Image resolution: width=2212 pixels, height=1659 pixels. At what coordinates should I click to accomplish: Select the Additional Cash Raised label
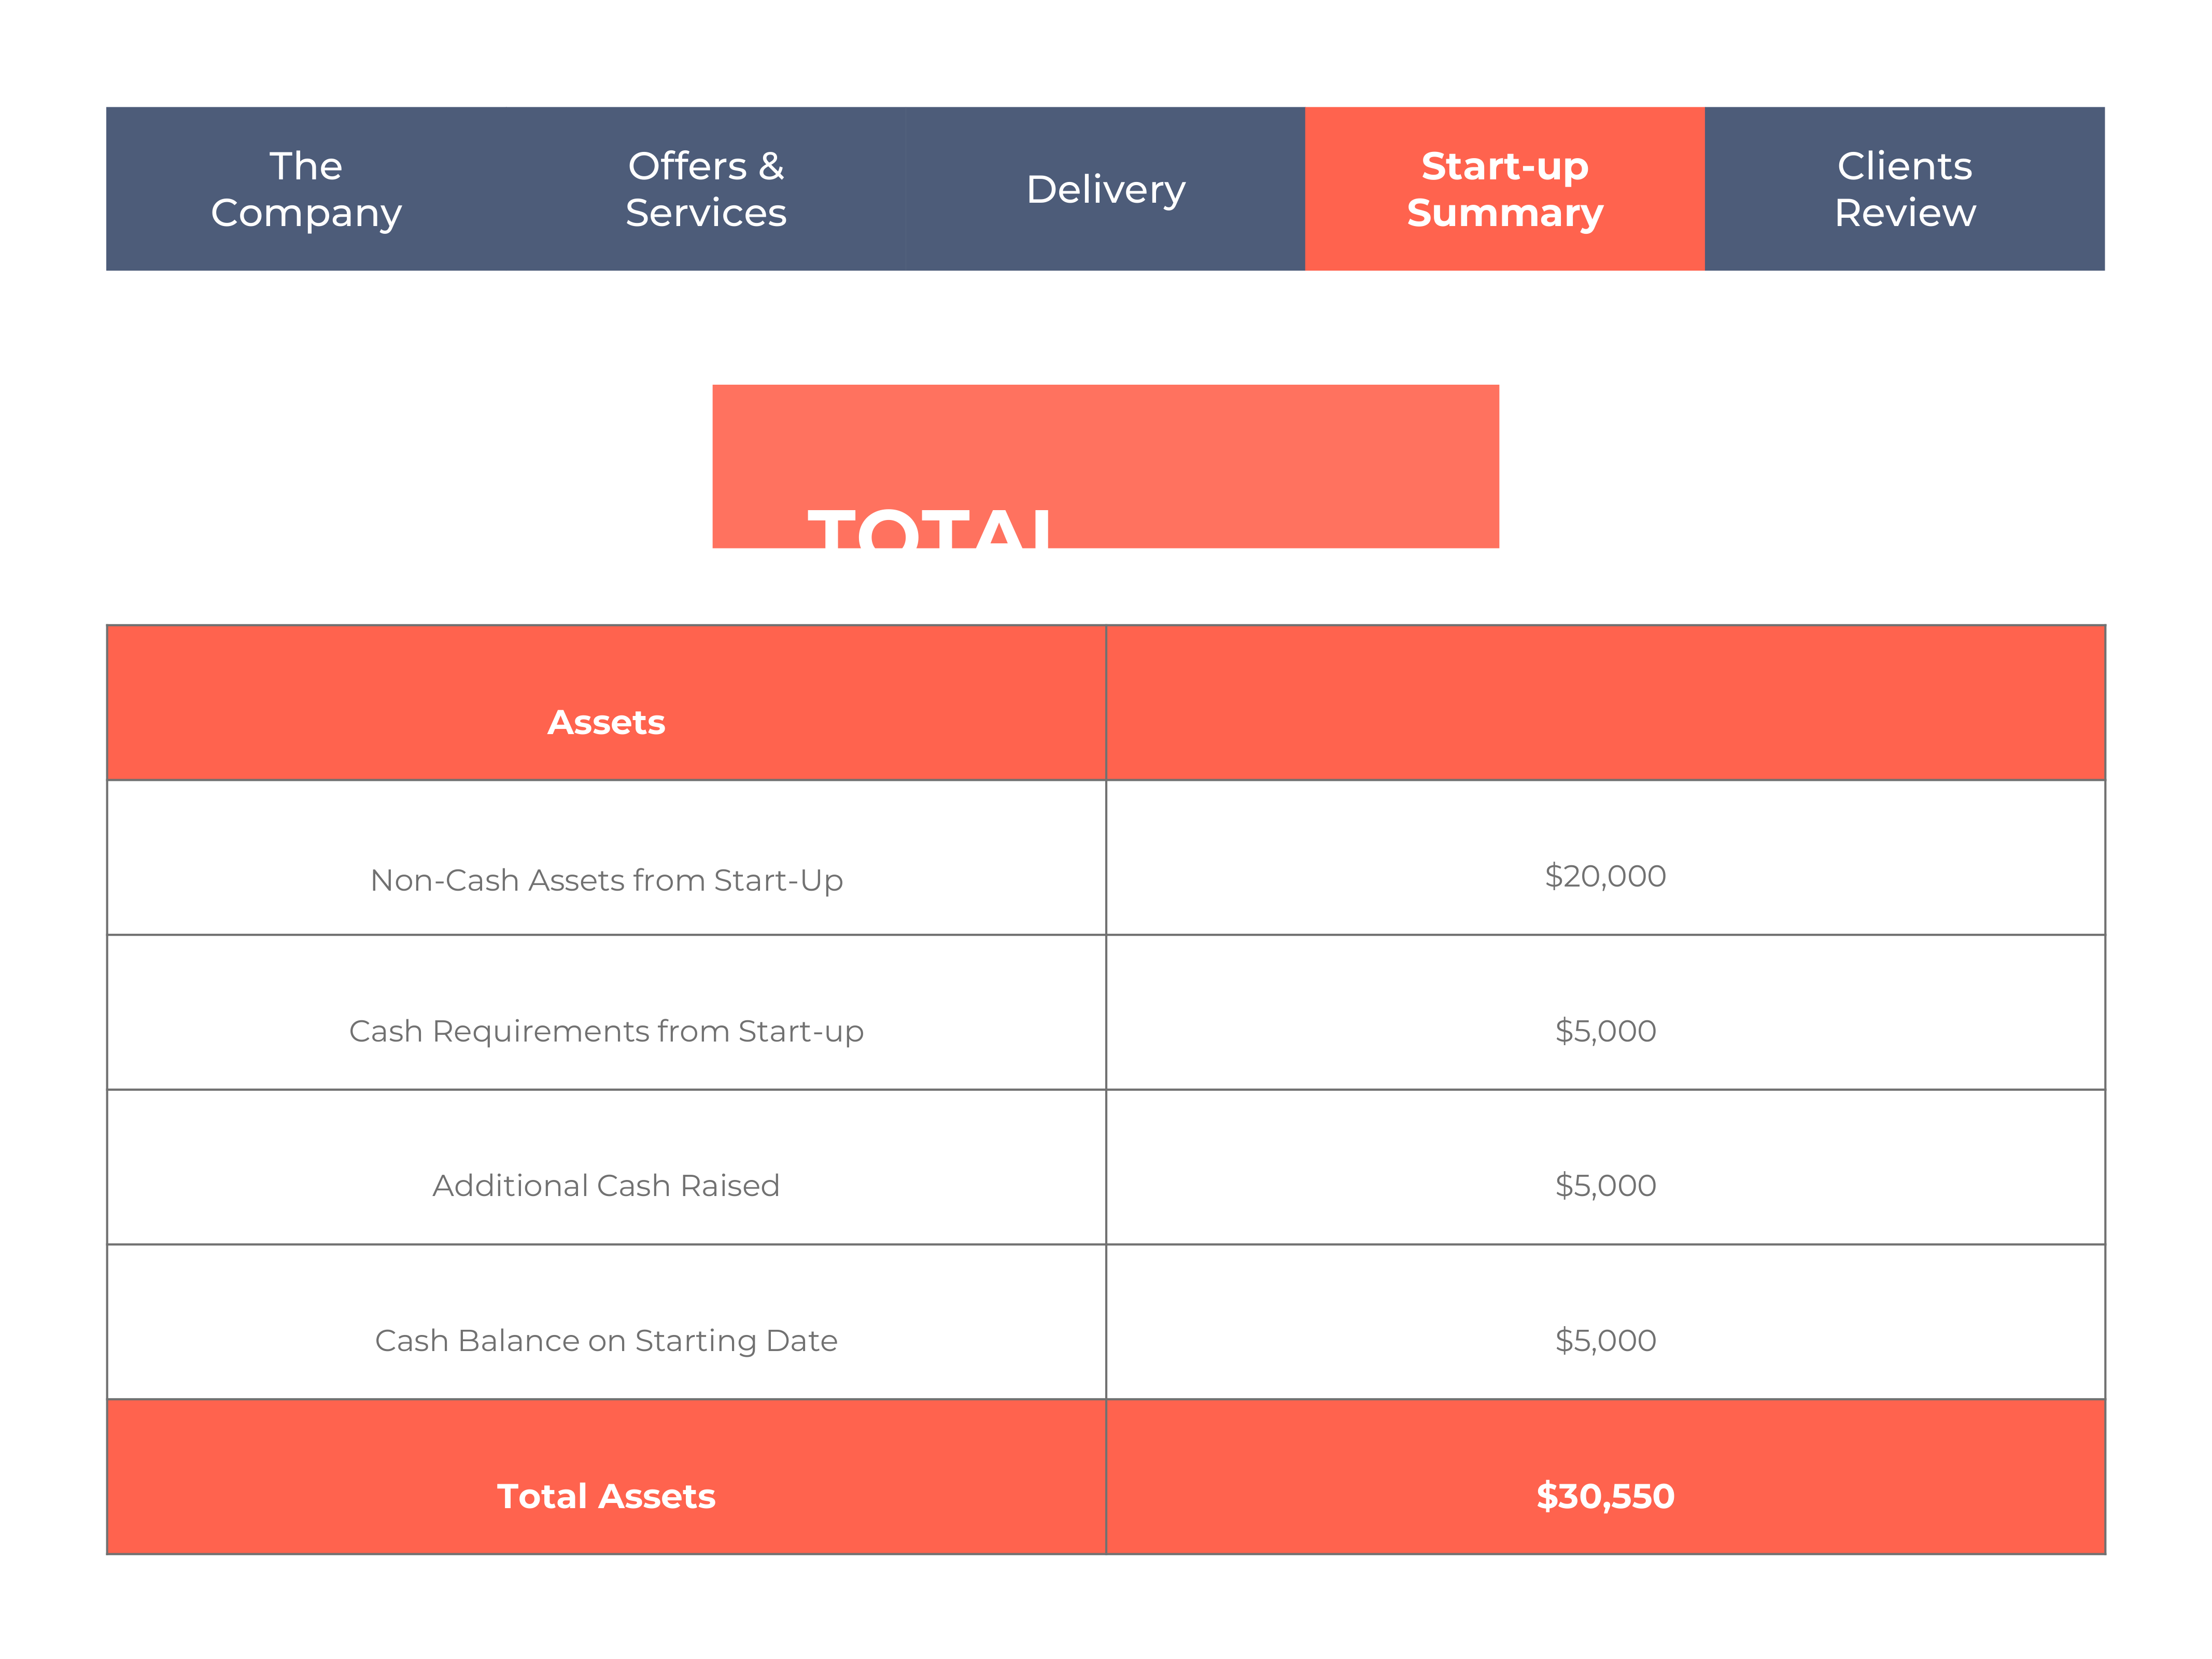[x=606, y=1186]
